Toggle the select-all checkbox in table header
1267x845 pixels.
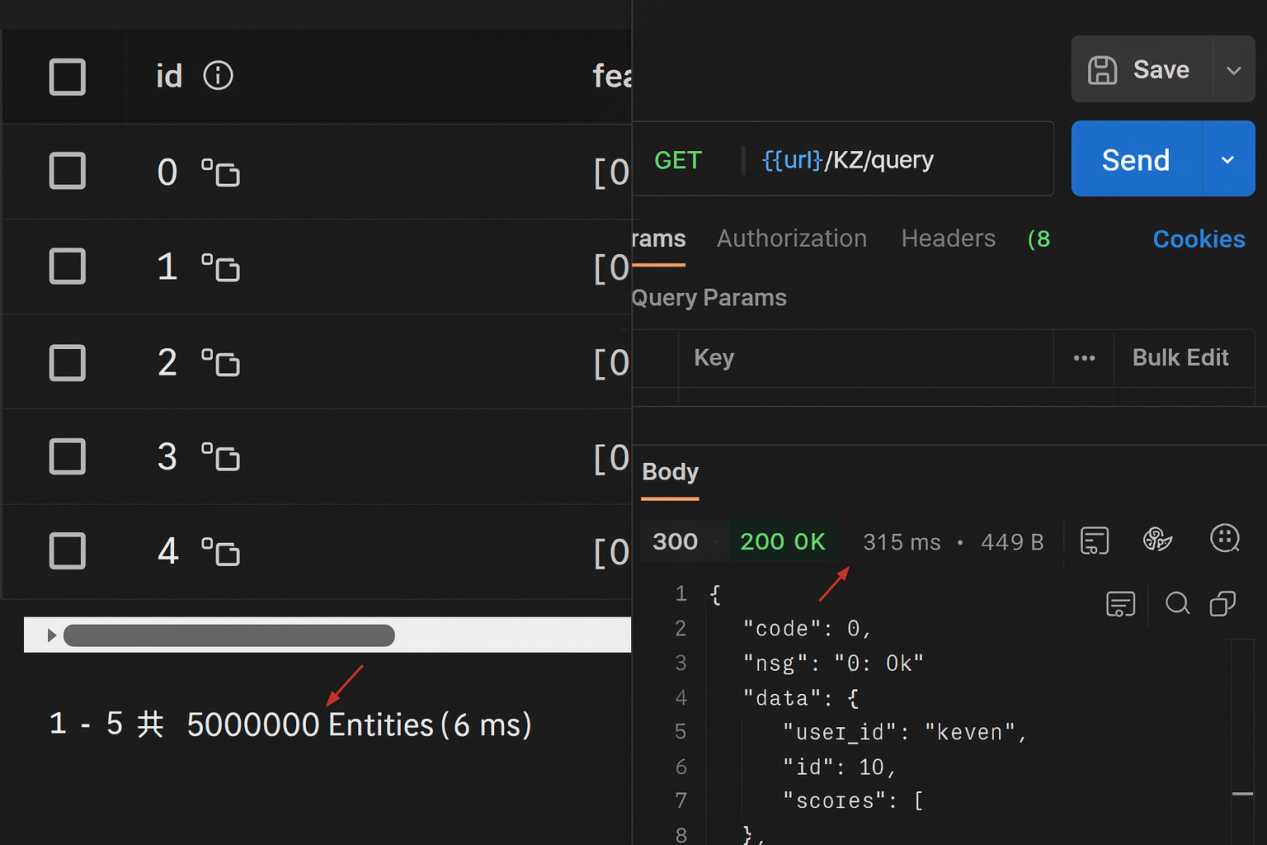[68, 77]
